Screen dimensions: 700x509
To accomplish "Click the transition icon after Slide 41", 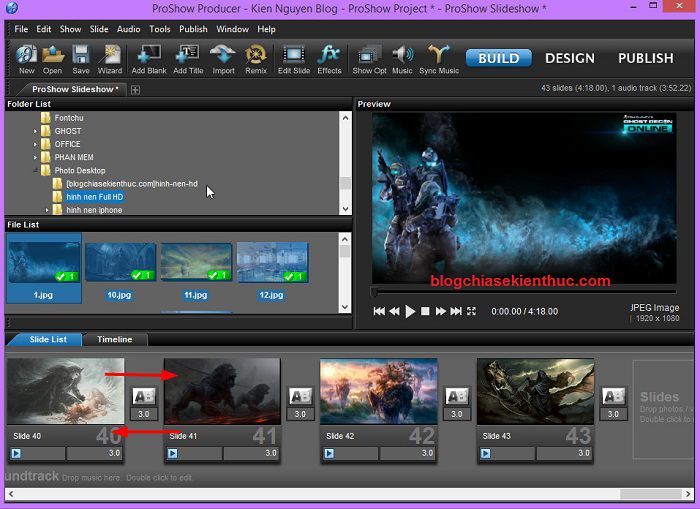I will click(x=300, y=396).
